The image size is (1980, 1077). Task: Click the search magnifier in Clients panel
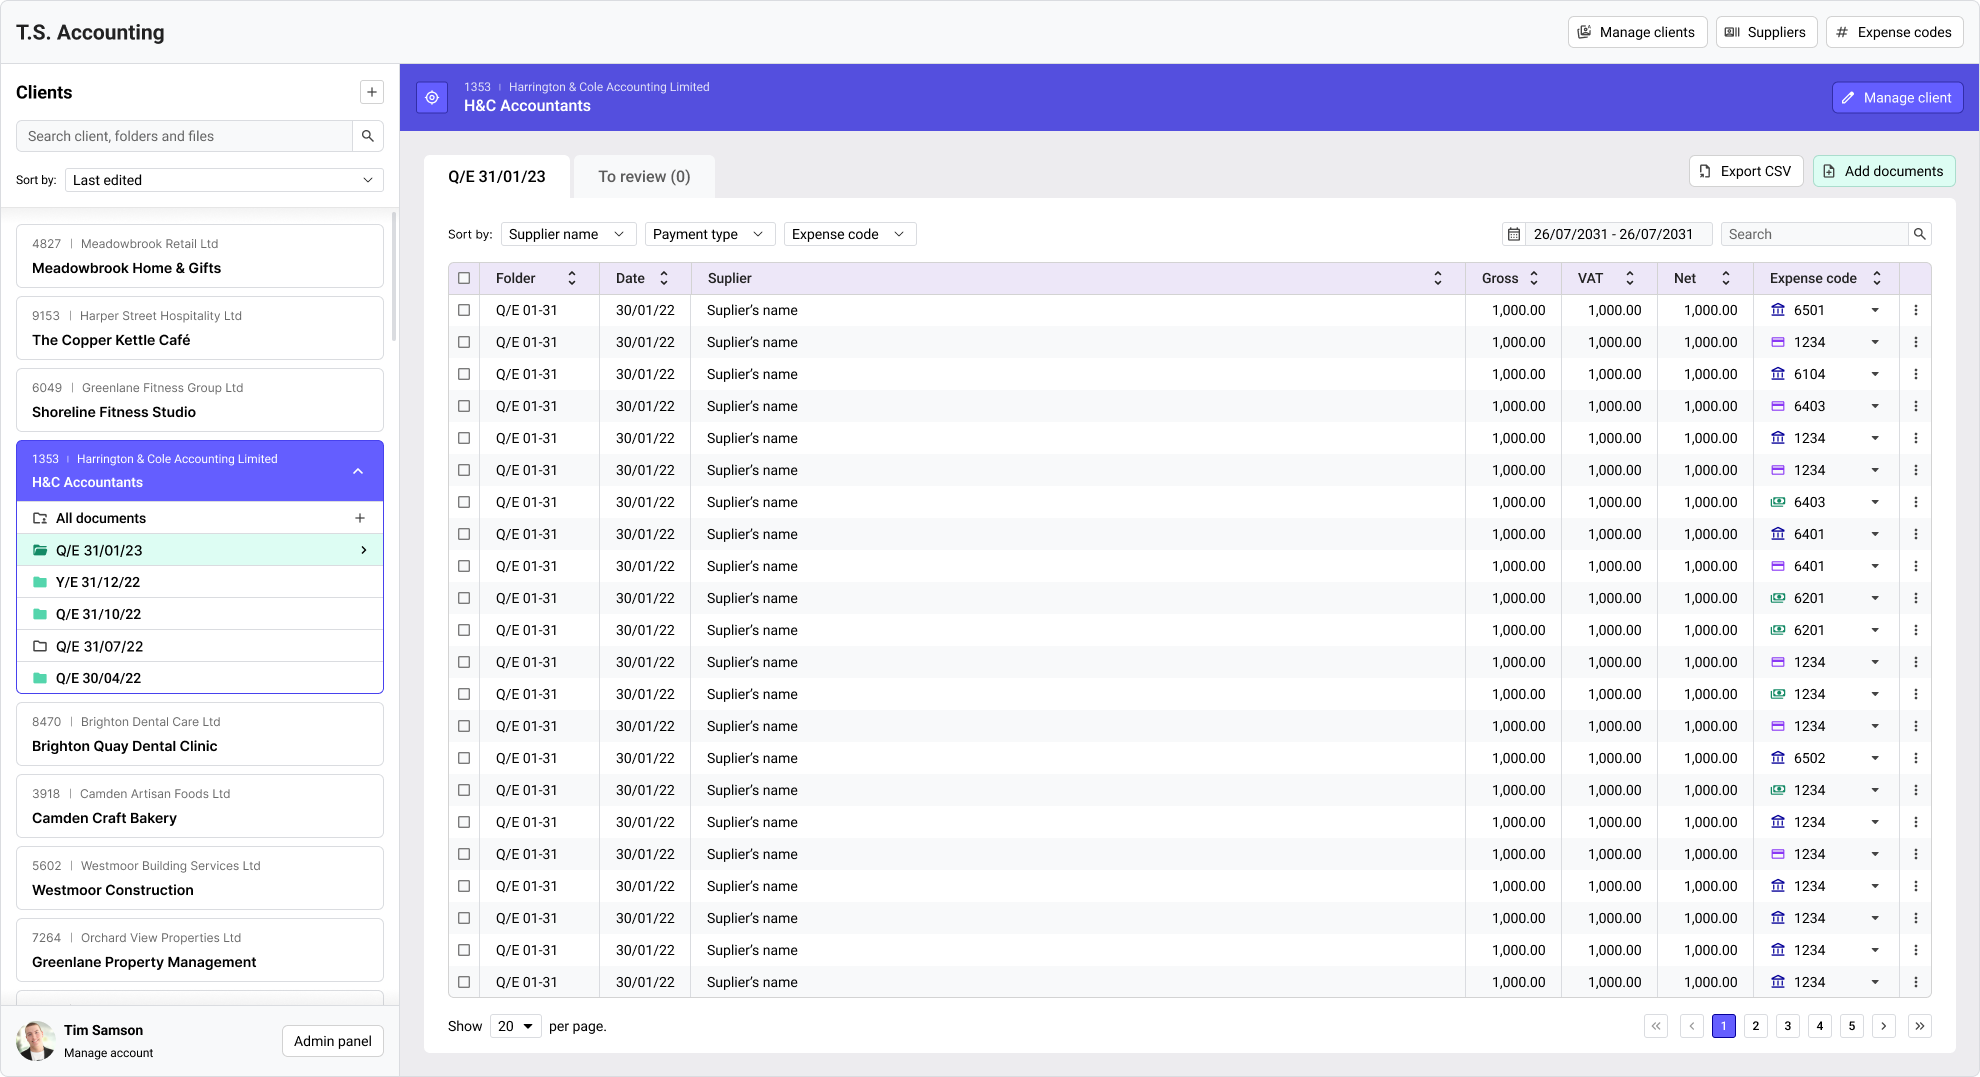pos(368,136)
